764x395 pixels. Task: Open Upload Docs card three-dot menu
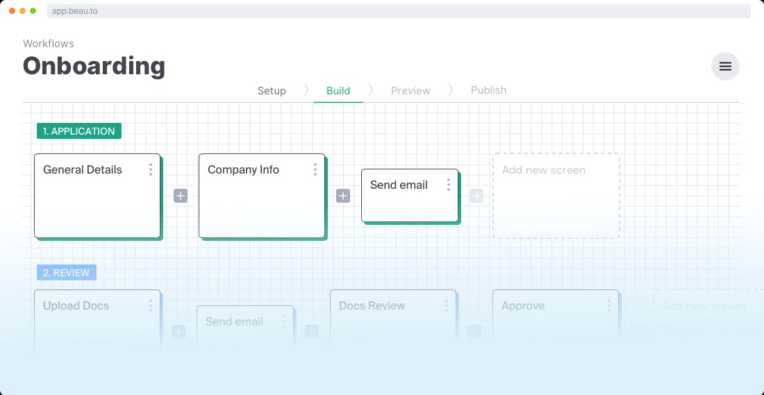point(151,305)
